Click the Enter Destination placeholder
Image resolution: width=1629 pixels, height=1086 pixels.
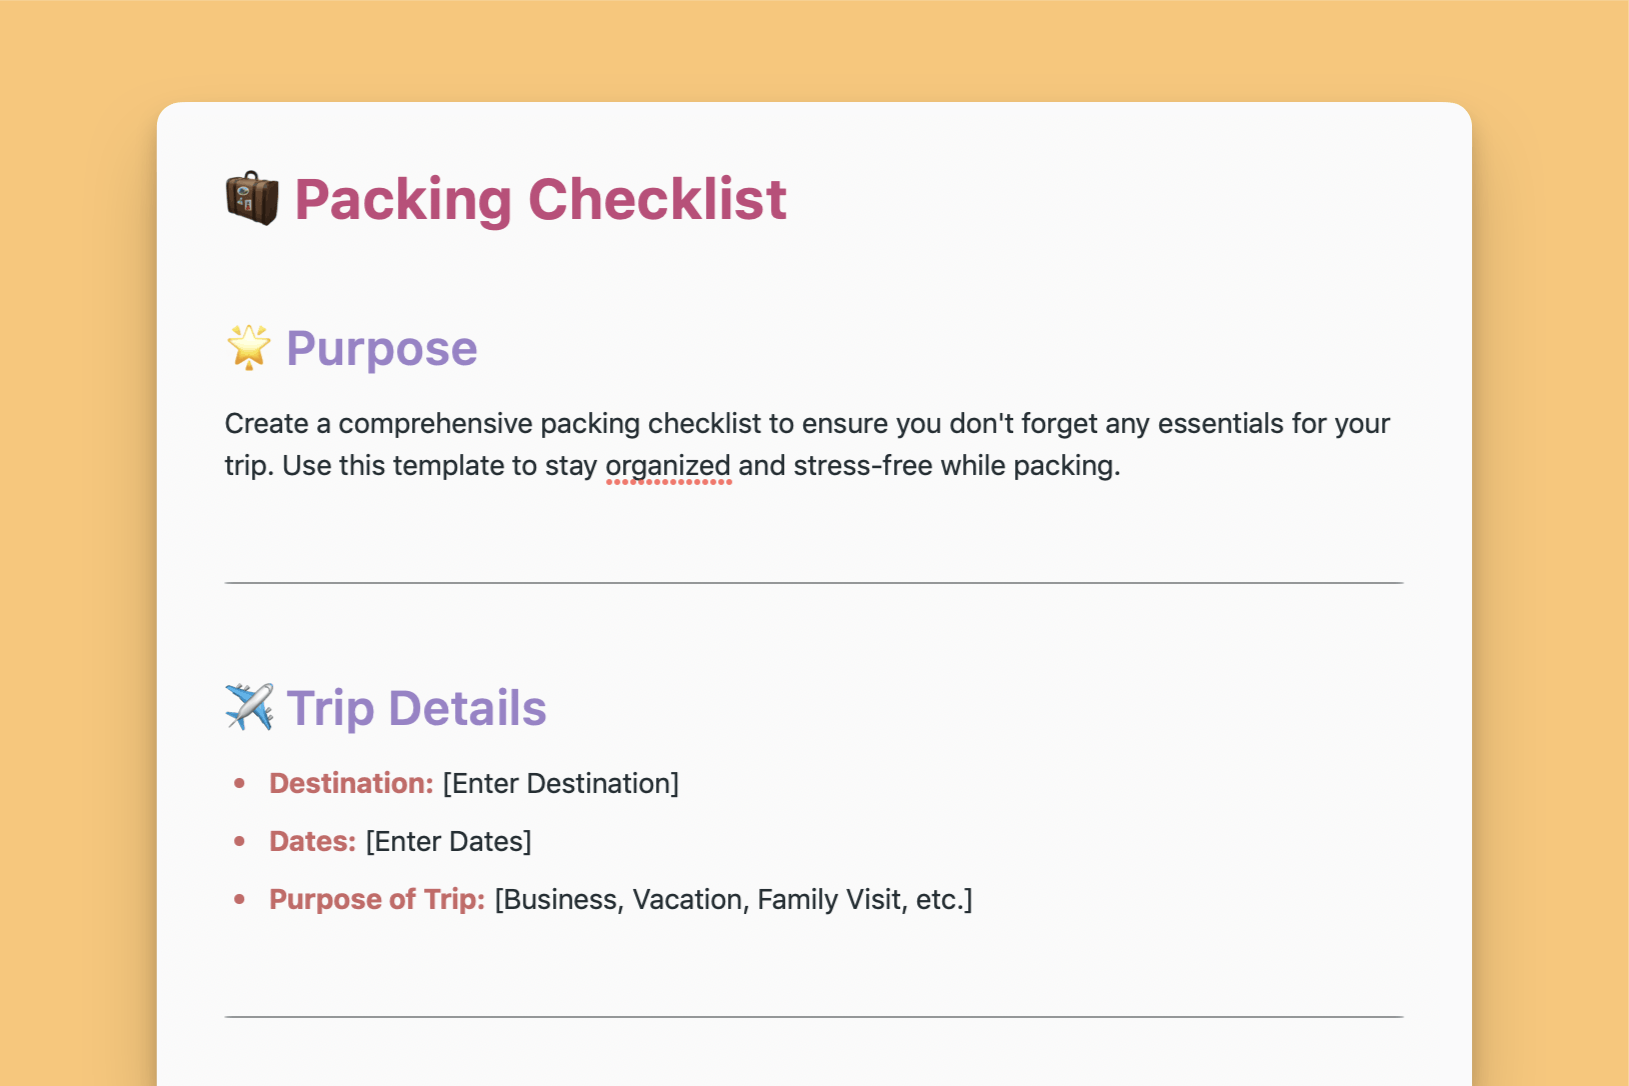point(560,783)
